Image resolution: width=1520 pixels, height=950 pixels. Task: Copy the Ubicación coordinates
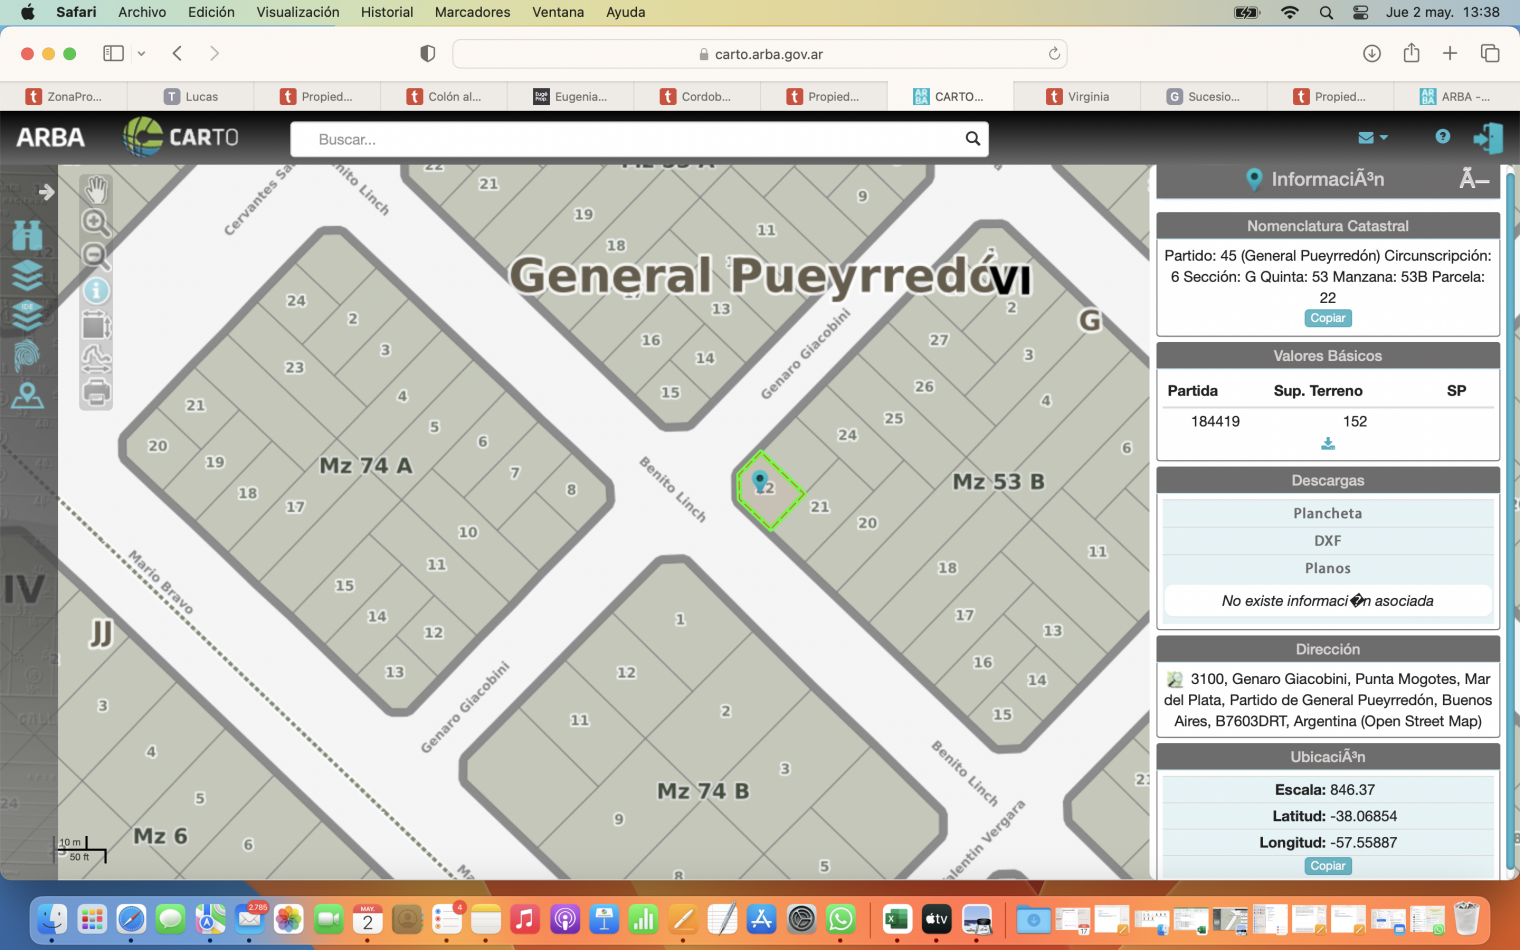pyautogui.click(x=1327, y=866)
